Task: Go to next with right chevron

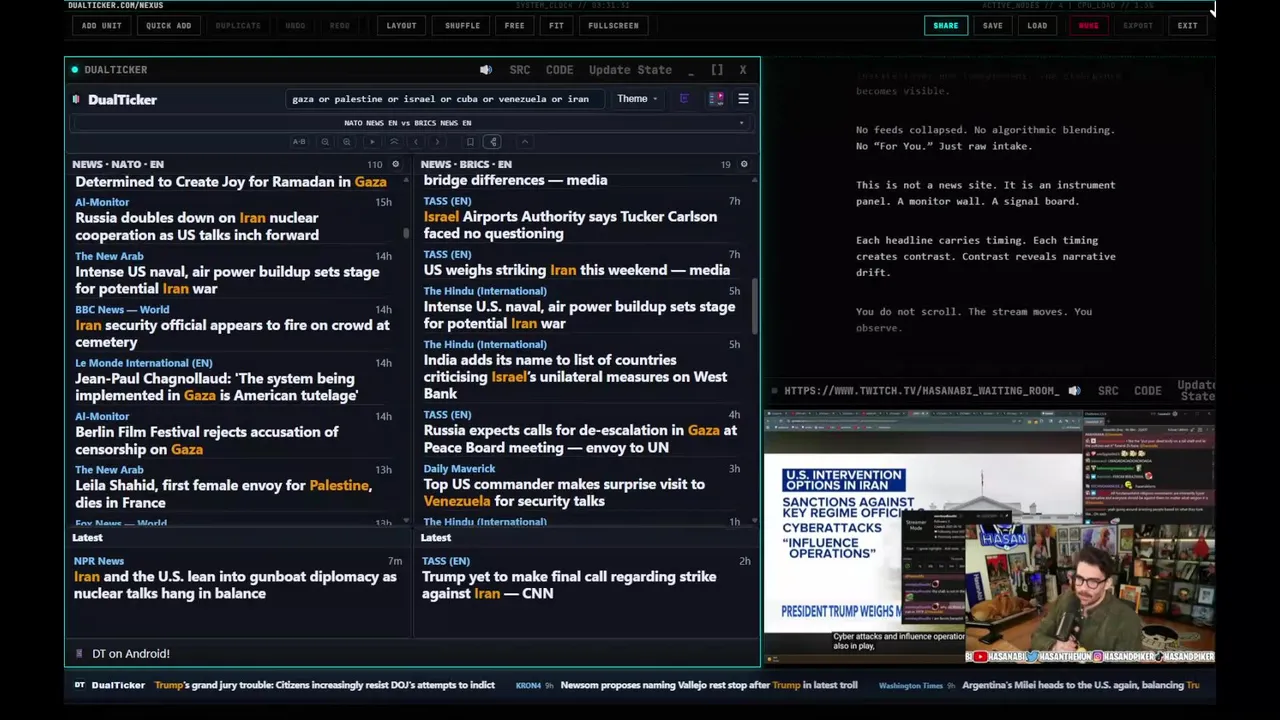Action: [x=437, y=142]
